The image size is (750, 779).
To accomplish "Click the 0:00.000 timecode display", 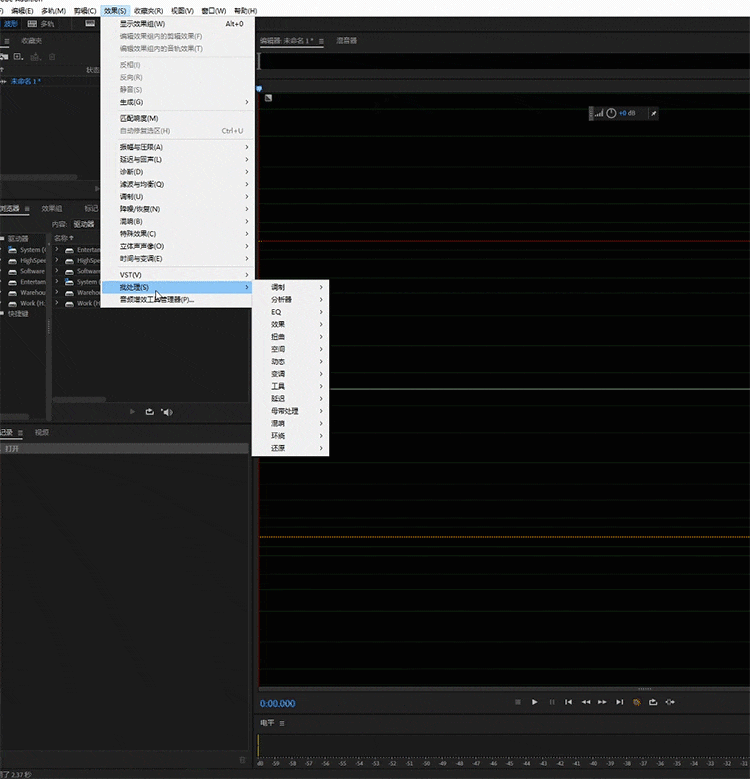I will pos(278,703).
